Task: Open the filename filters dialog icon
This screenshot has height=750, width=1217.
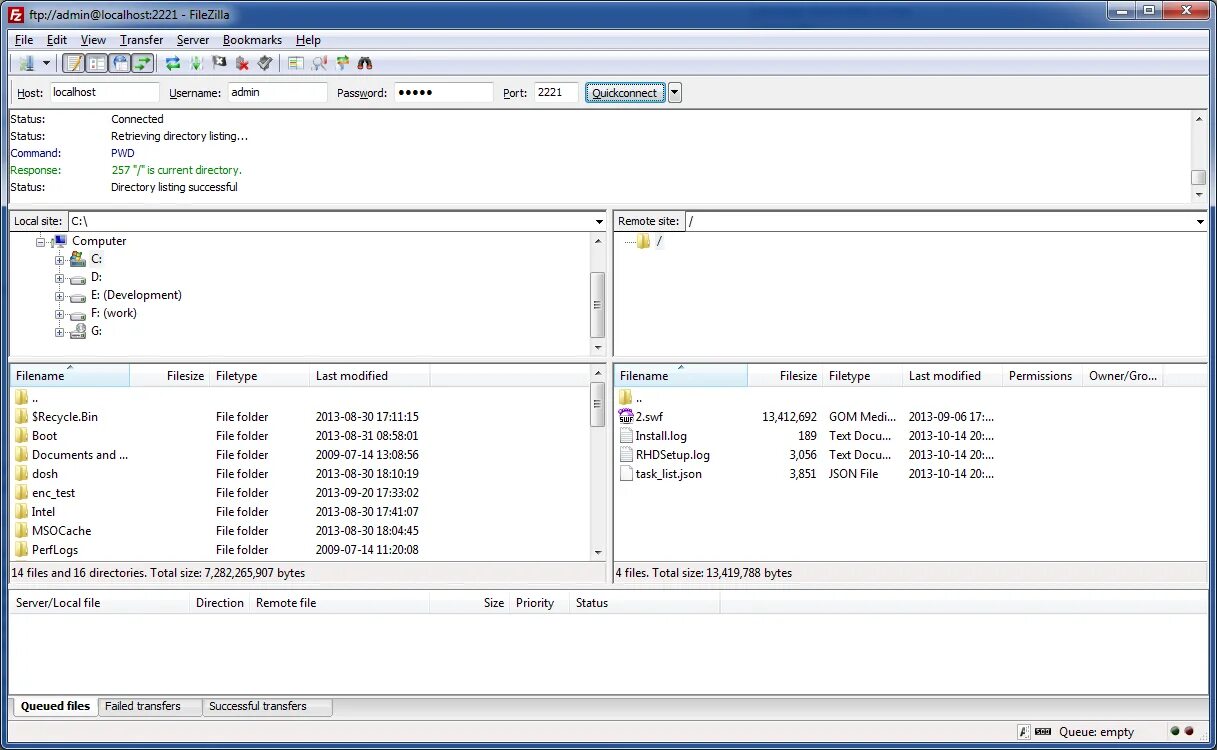Action: click(295, 63)
